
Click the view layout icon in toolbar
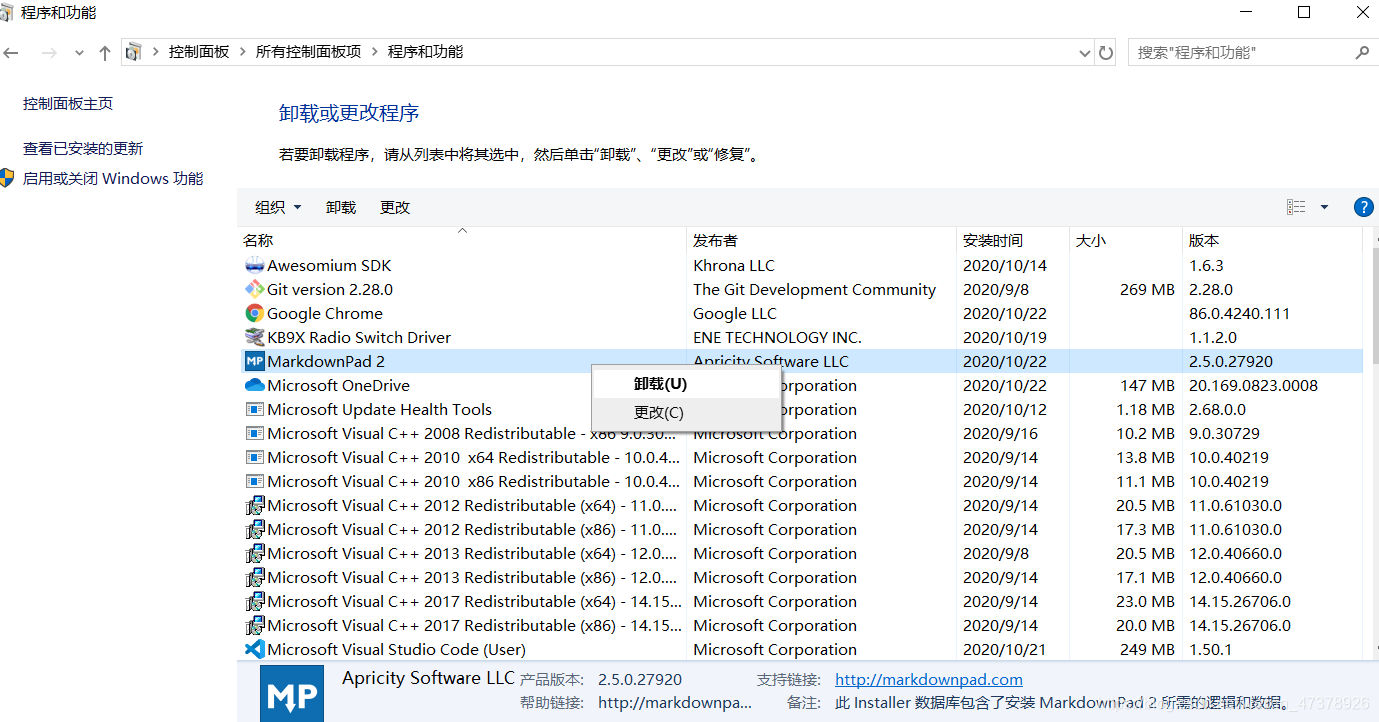[x=1296, y=207]
